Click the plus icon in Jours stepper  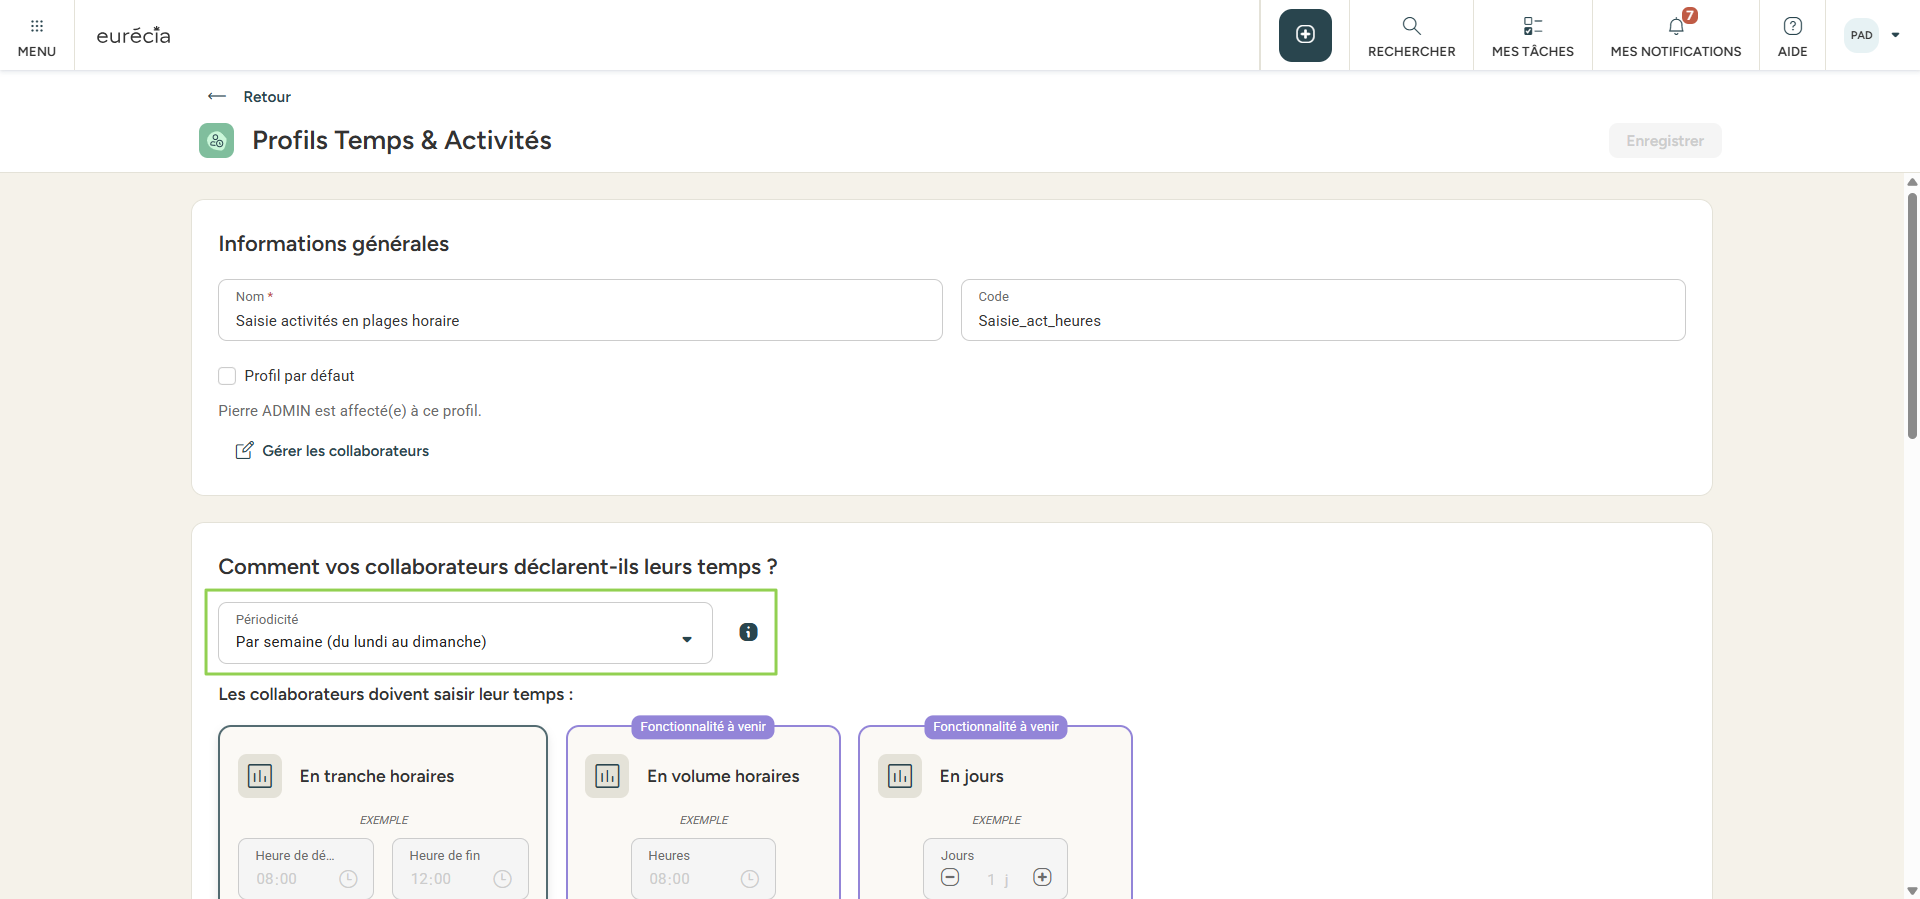pyautogui.click(x=1042, y=877)
